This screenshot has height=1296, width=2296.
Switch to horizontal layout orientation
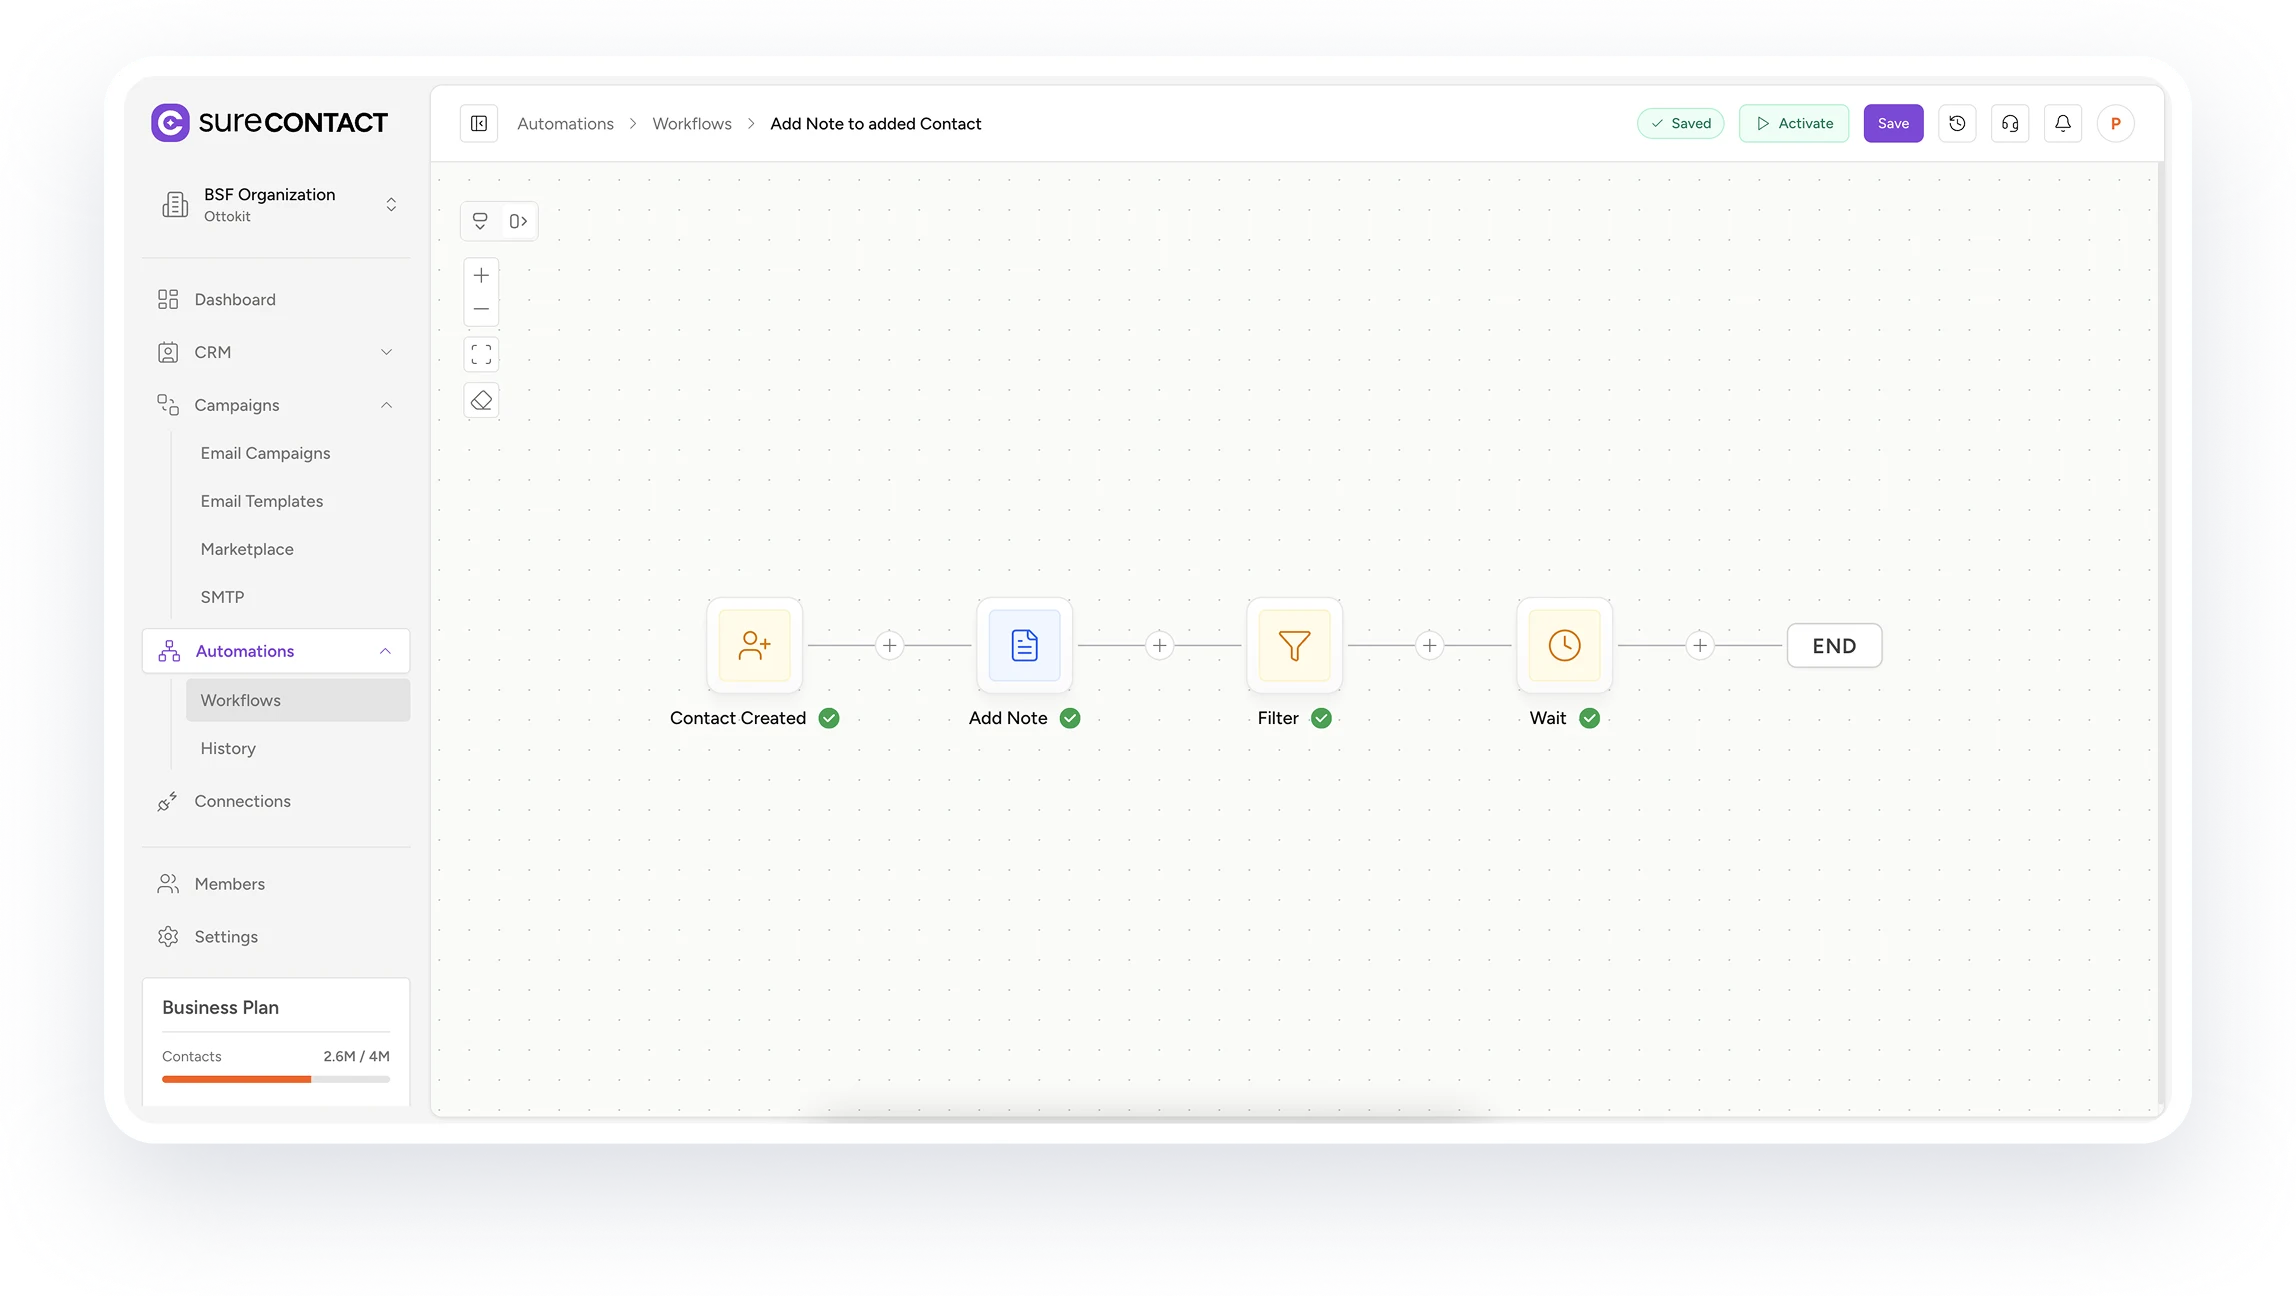(x=517, y=220)
